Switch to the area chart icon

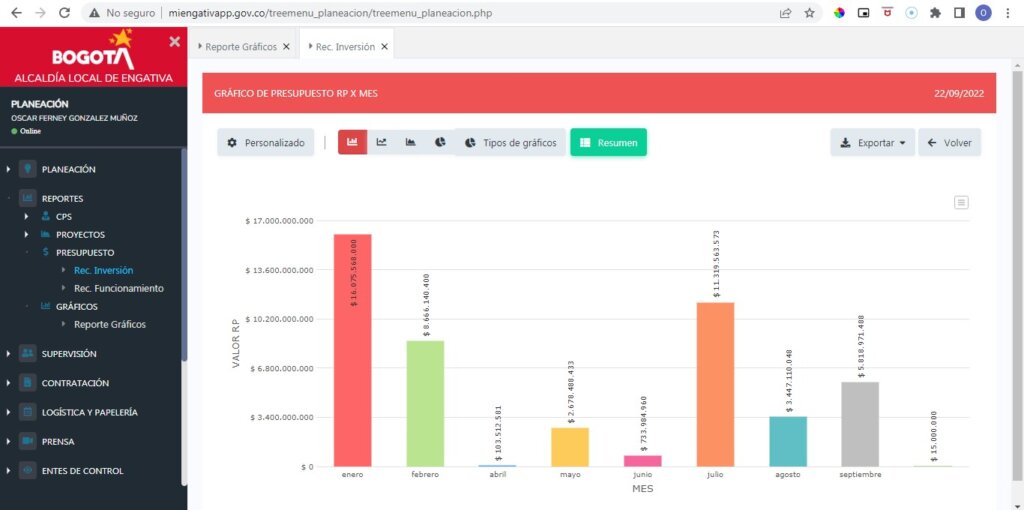point(410,142)
